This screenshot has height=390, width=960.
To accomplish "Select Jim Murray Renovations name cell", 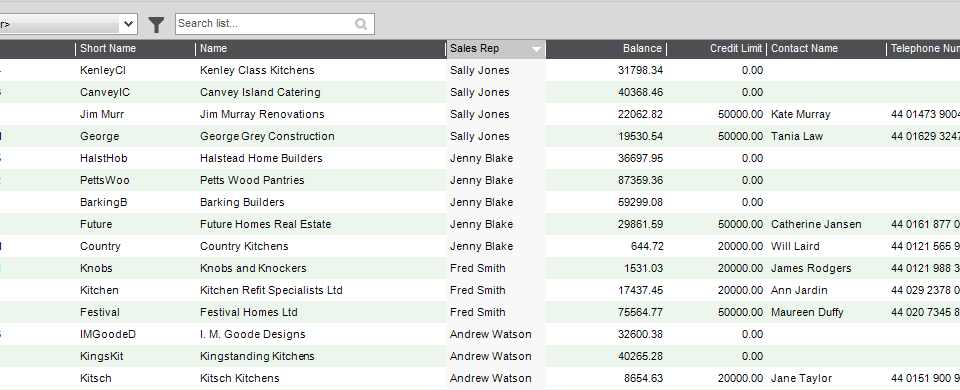I will [x=262, y=114].
